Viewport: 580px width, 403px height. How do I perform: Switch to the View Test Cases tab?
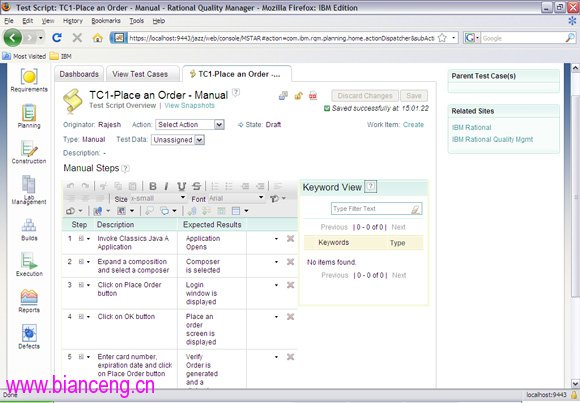[140, 74]
